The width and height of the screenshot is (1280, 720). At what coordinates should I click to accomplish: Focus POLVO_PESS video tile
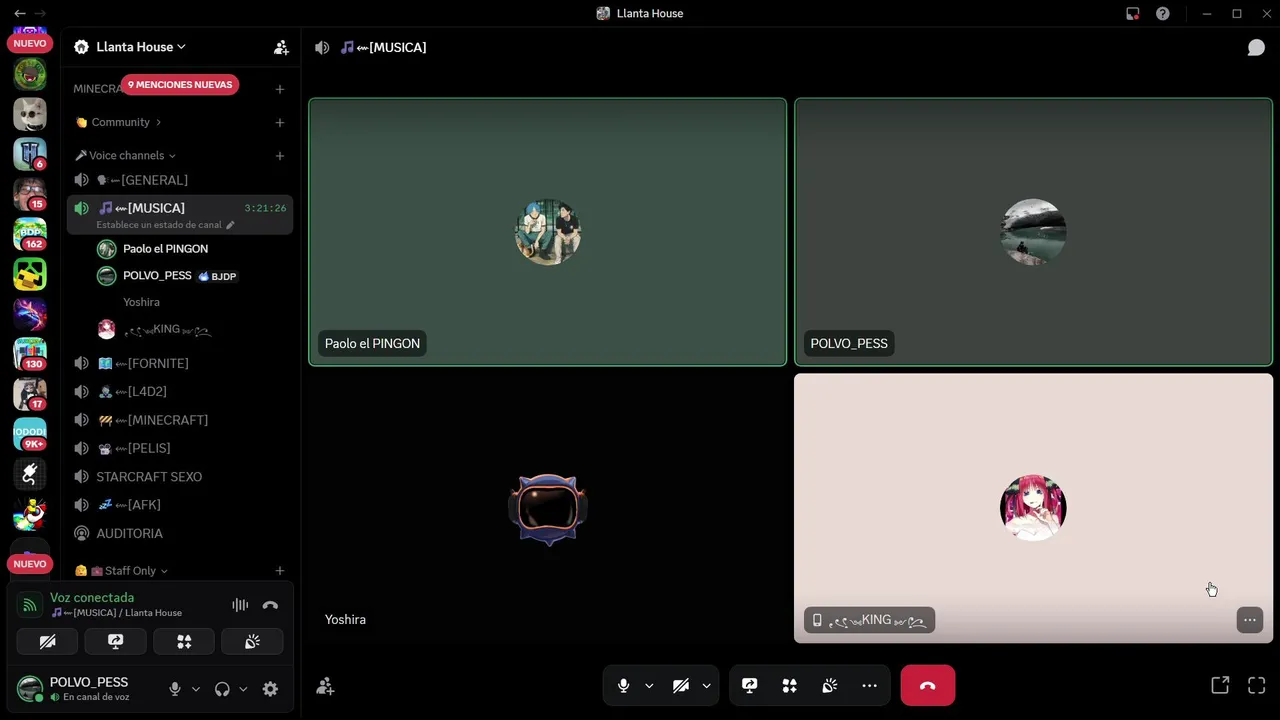tap(1033, 232)
